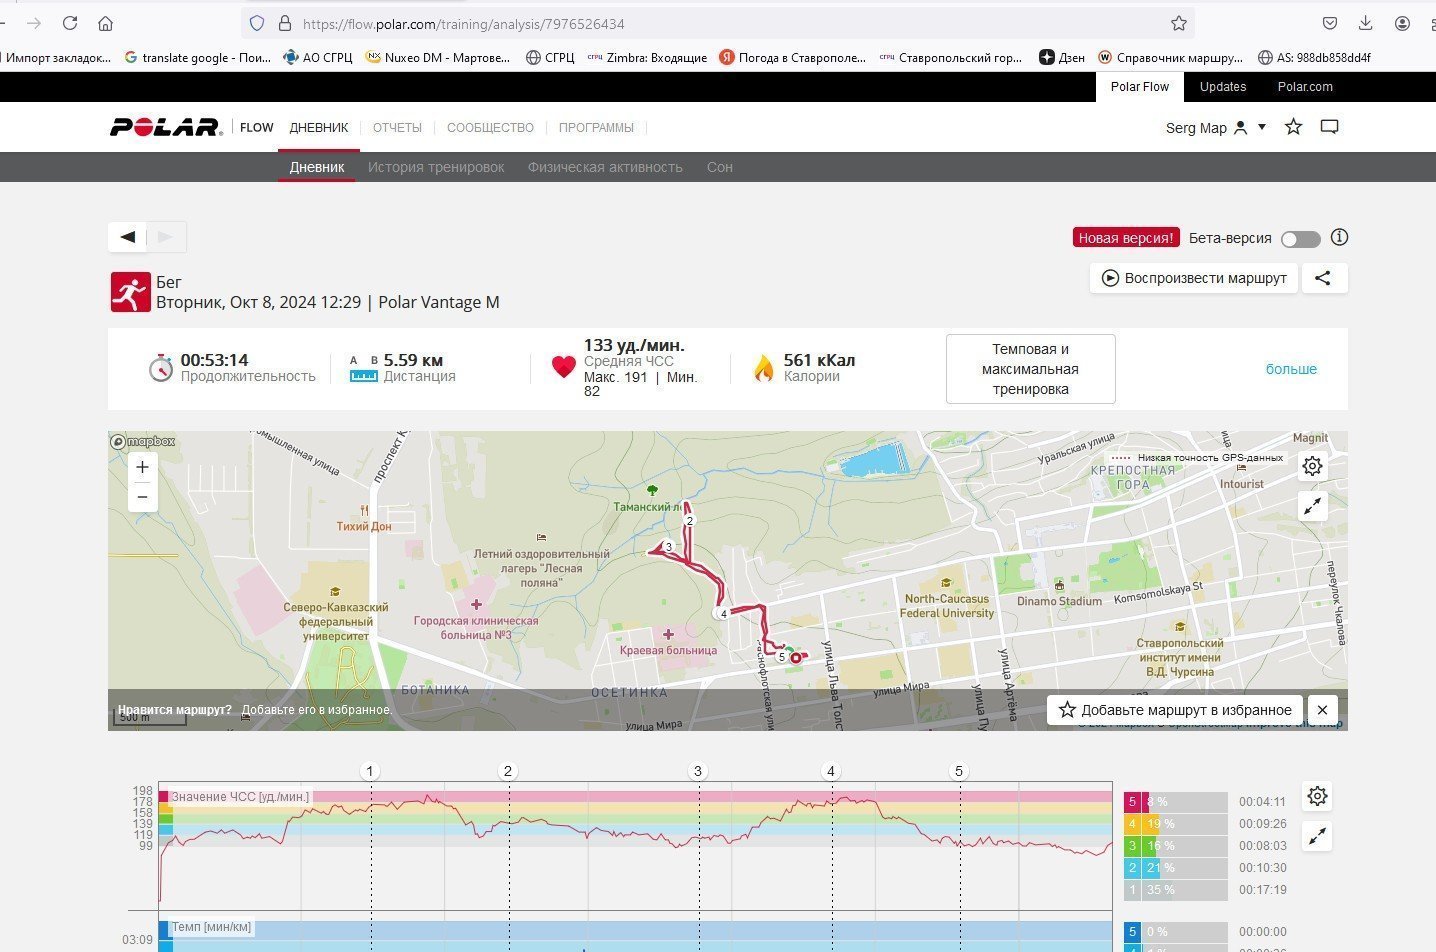Open the Polar.com top tab
1436x952 pixels.
click(1305, 87)
